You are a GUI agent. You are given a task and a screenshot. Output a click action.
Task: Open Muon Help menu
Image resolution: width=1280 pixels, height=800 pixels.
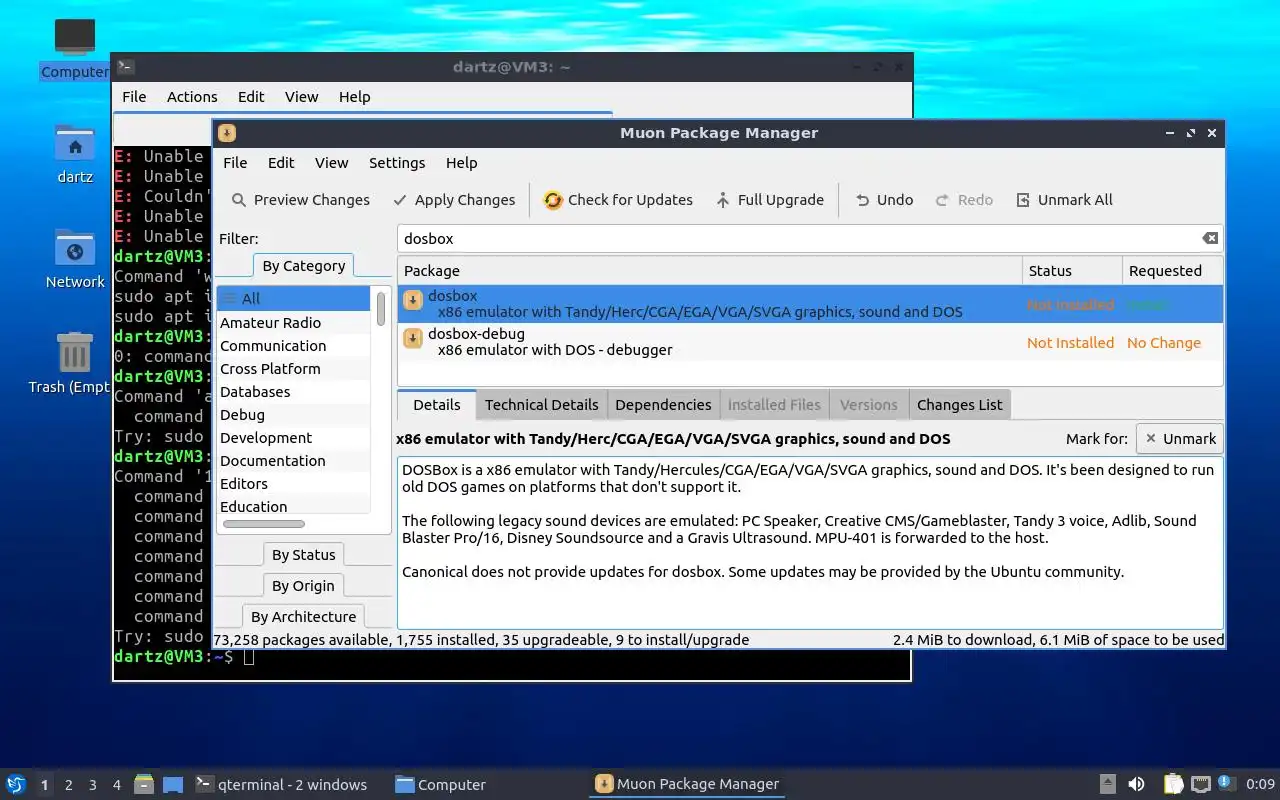pyautogui.click(x=461, y=163)
